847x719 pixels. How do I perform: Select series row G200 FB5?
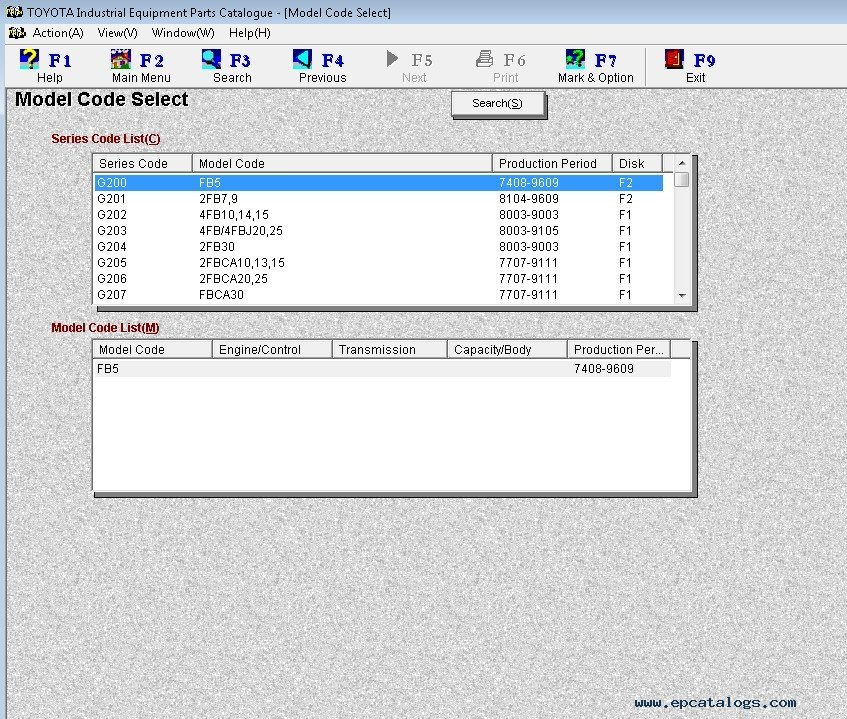[379, 183]
